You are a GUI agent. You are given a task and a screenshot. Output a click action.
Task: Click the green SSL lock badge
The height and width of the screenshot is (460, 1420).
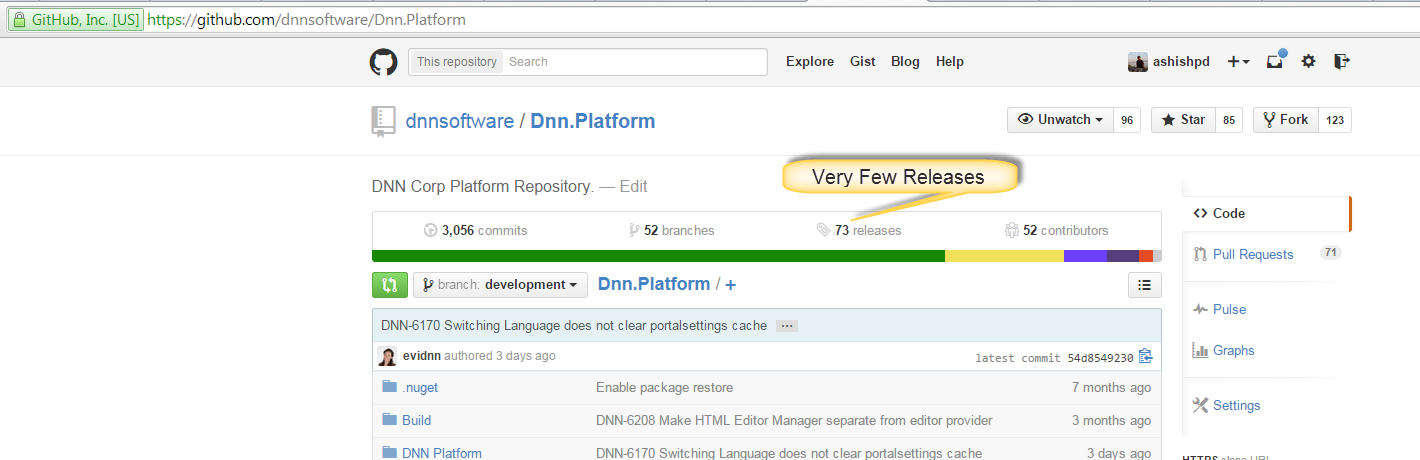click(75, 20)
